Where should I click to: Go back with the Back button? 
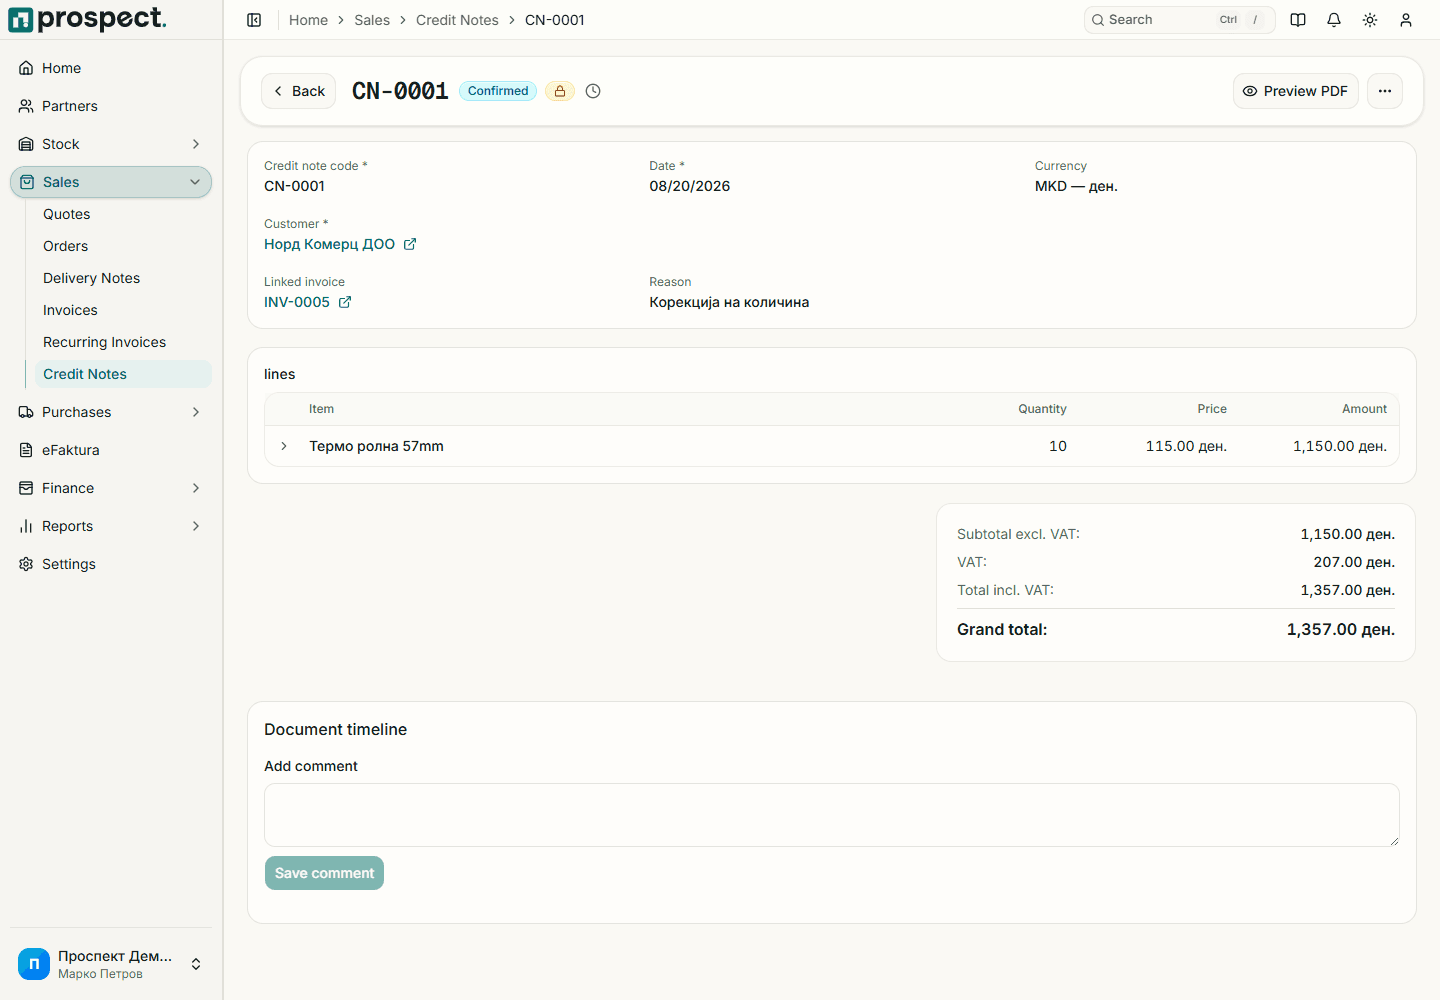click(298, 91)
